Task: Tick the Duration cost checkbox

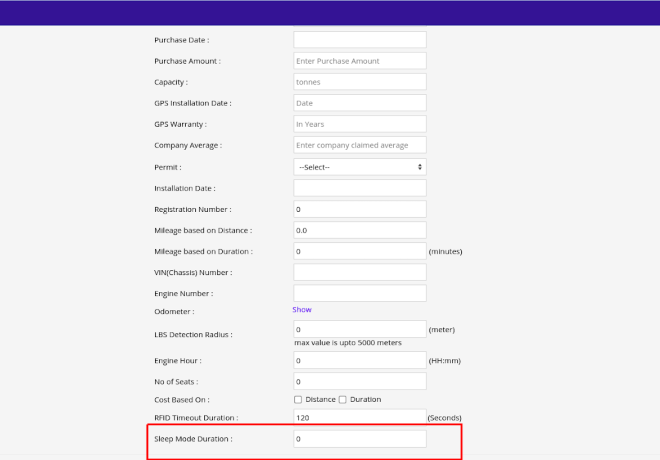Action: tap(343, 399)
